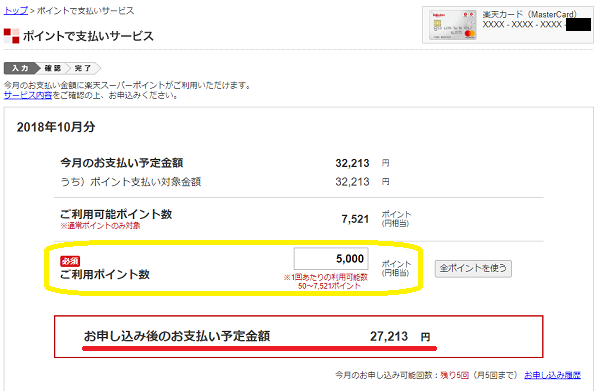
Task: Click the ポイントで支払いサービス page heading
Action: [x=88, y=36]
